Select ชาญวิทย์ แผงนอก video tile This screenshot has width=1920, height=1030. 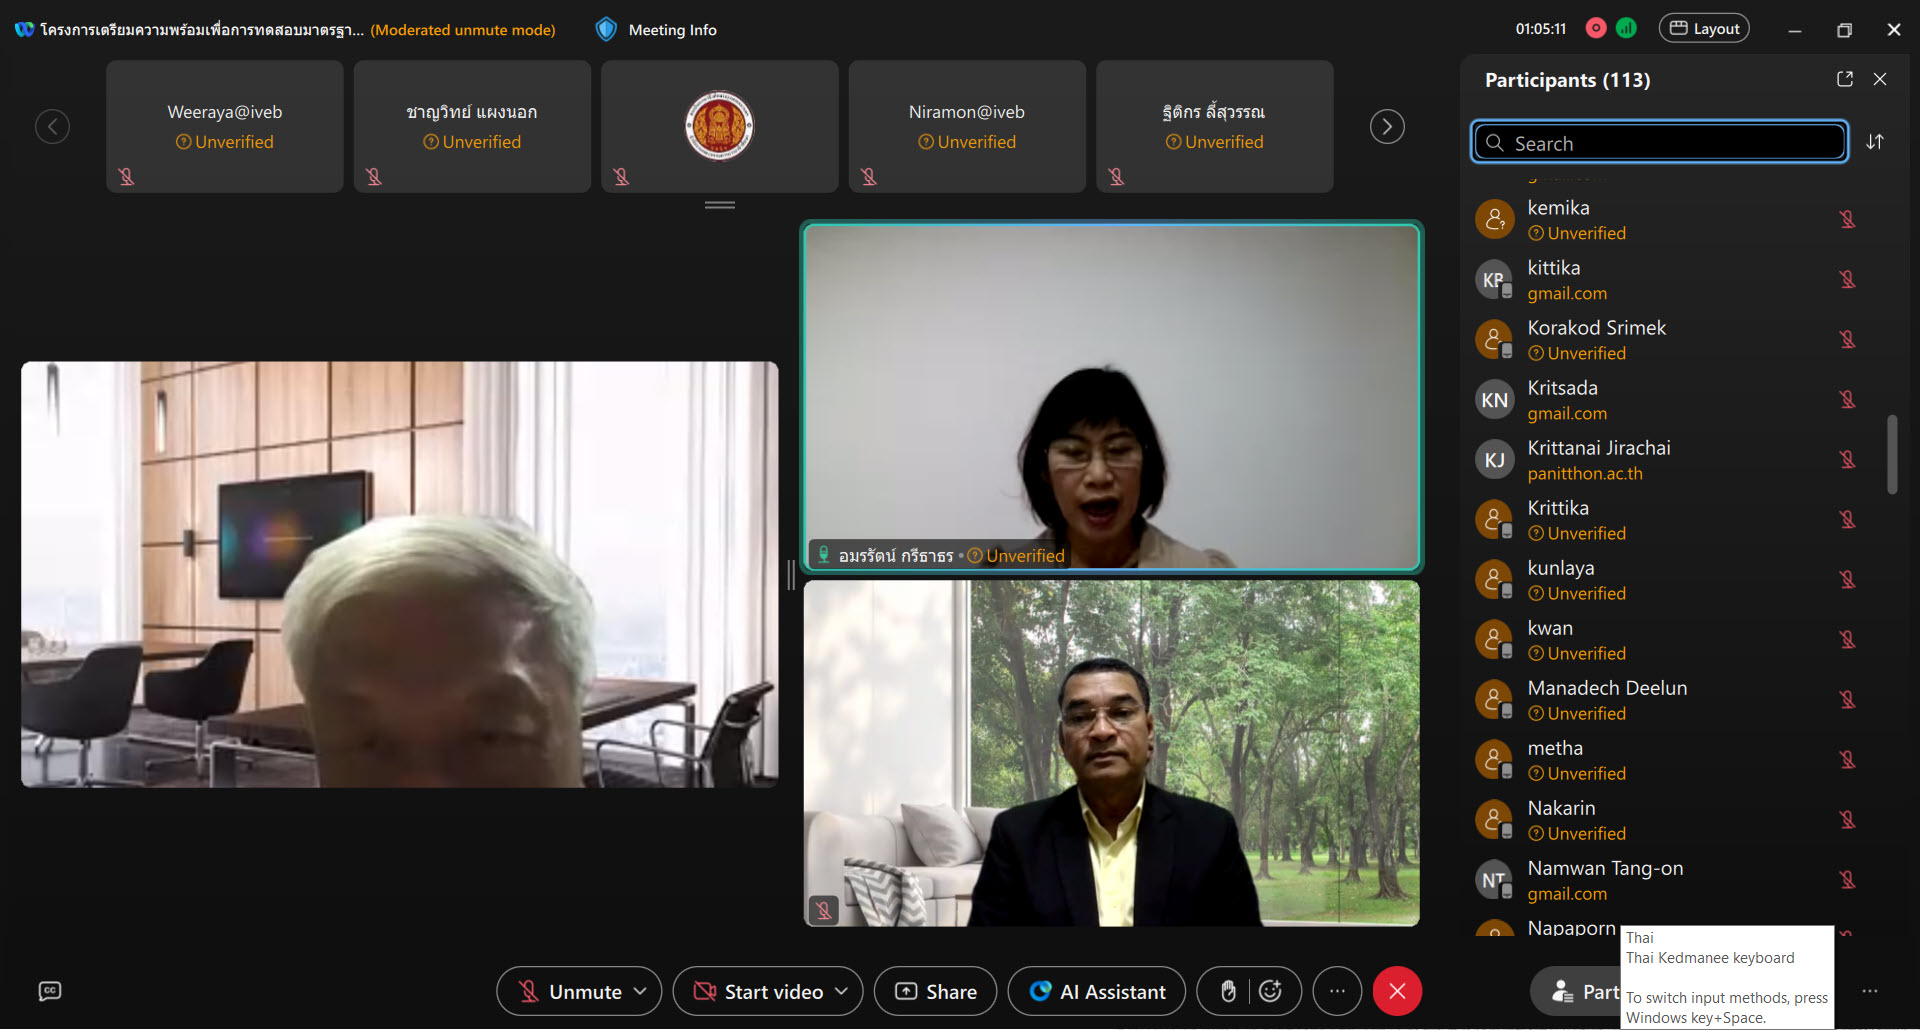pyautogui.click(x=472, y=126)
